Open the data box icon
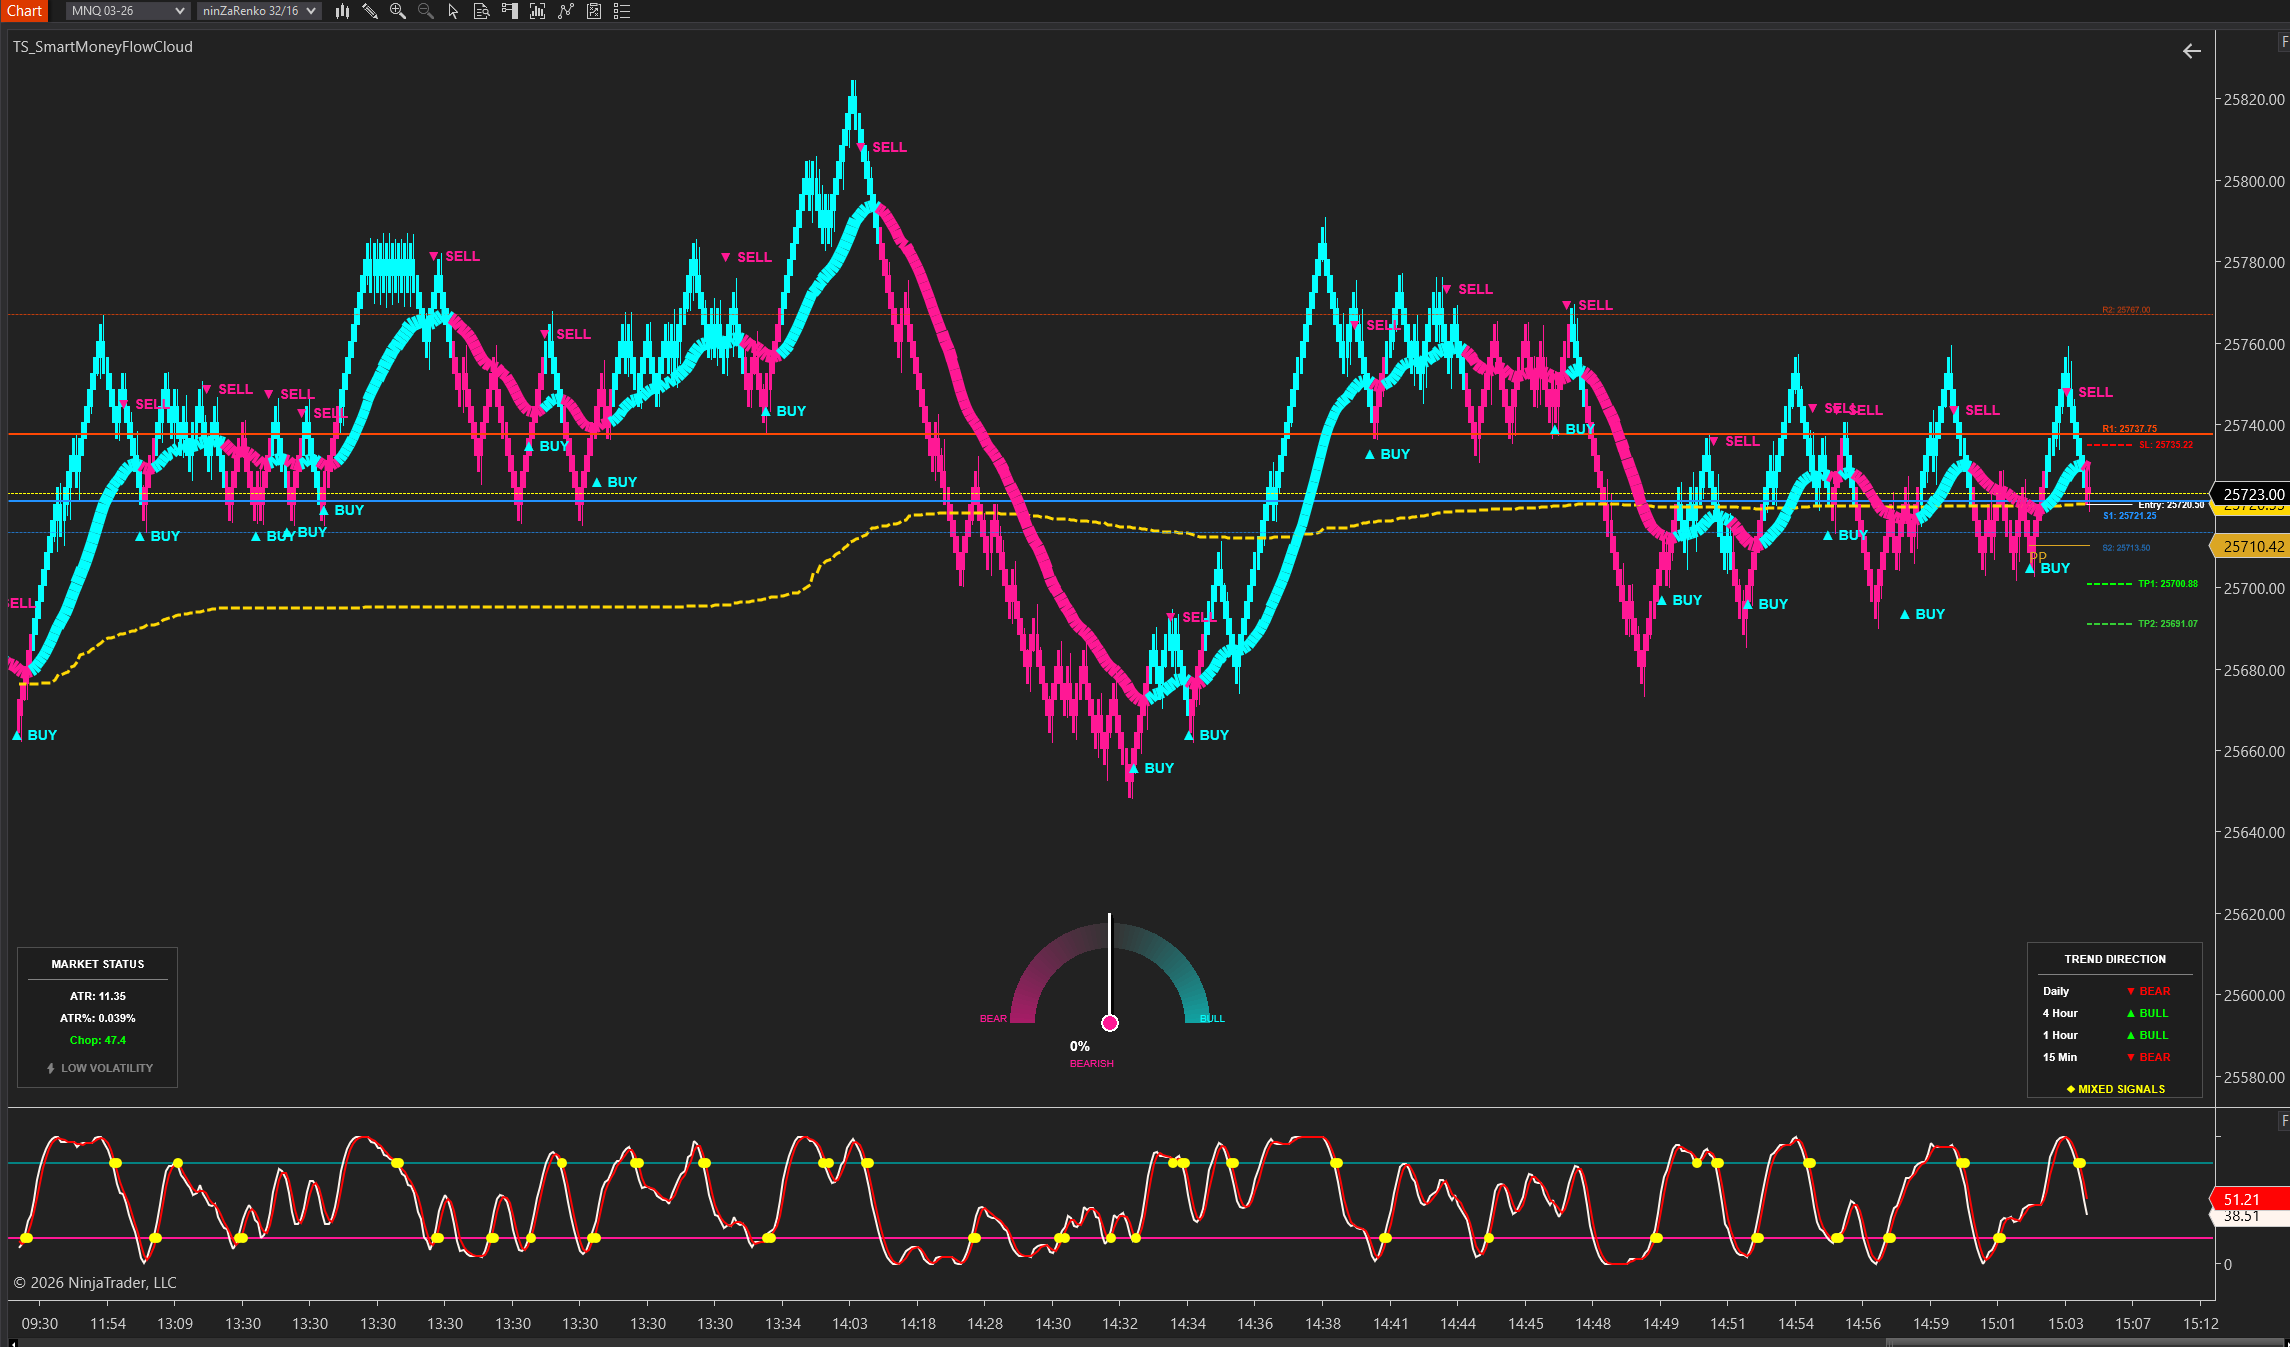 [x=481, y=11]
